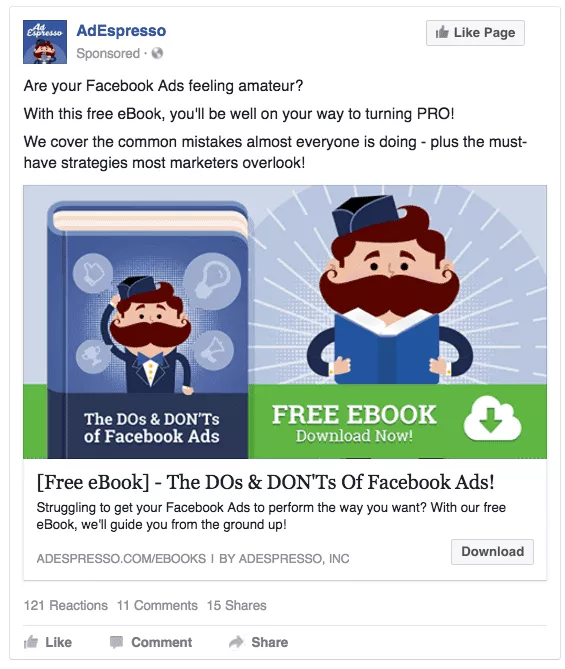Click the Comment speech bubble icon
The height and width of the screenshot is (669, 565).
coord(116,642)
